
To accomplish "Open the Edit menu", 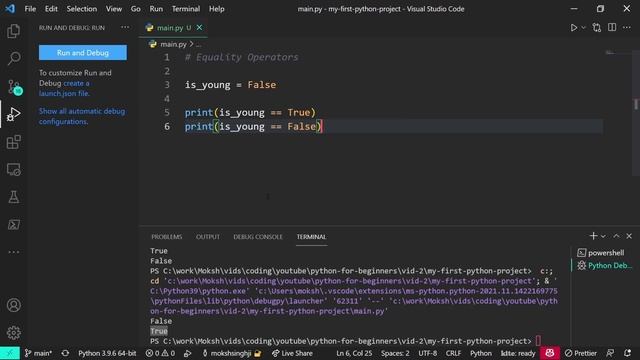I will pyautogui.click(x=51, y=9).
